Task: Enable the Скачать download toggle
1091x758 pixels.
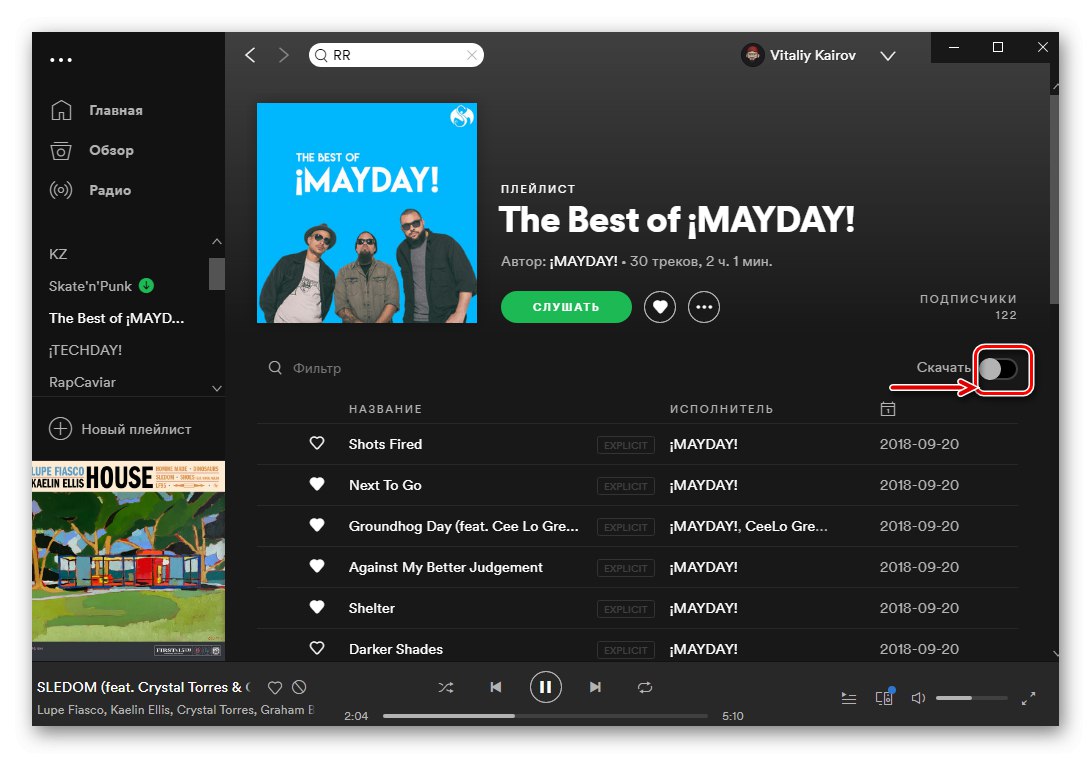Action: [x=1001, y=370]
